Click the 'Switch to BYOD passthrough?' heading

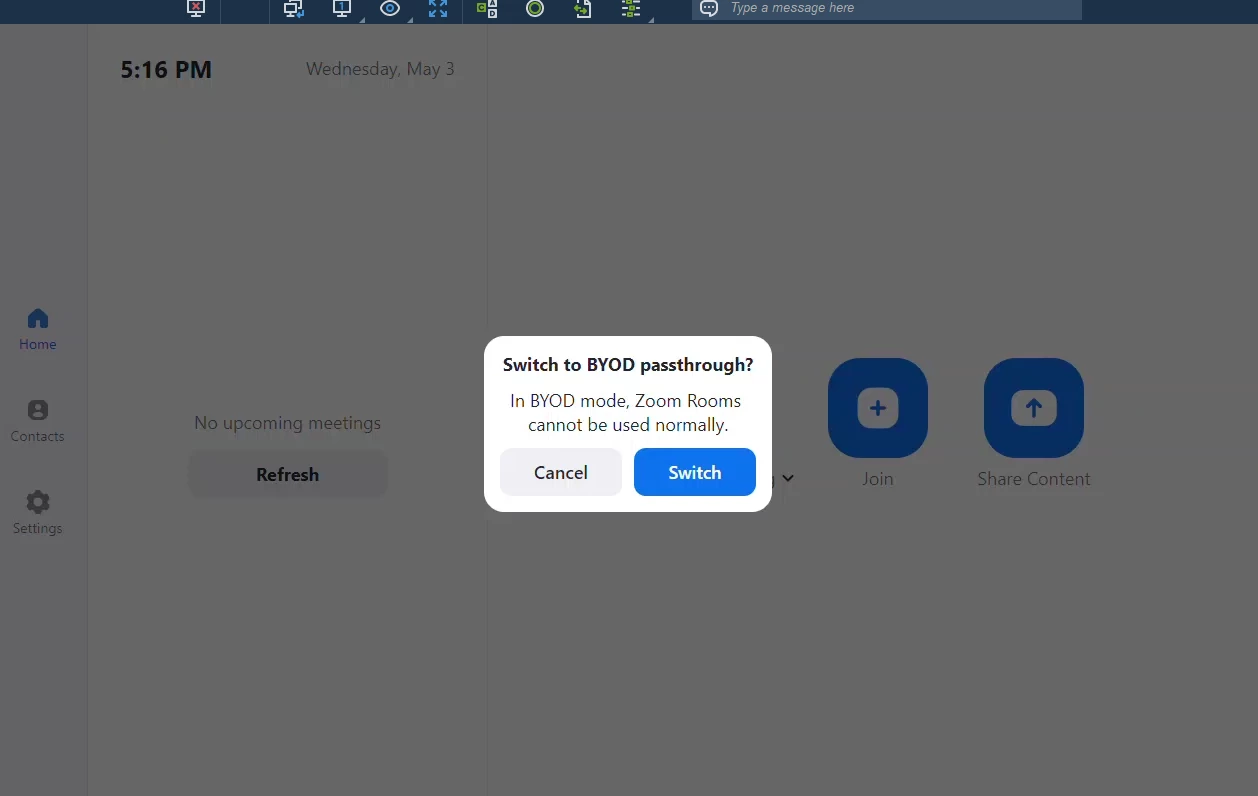click(x=628, y=365)
